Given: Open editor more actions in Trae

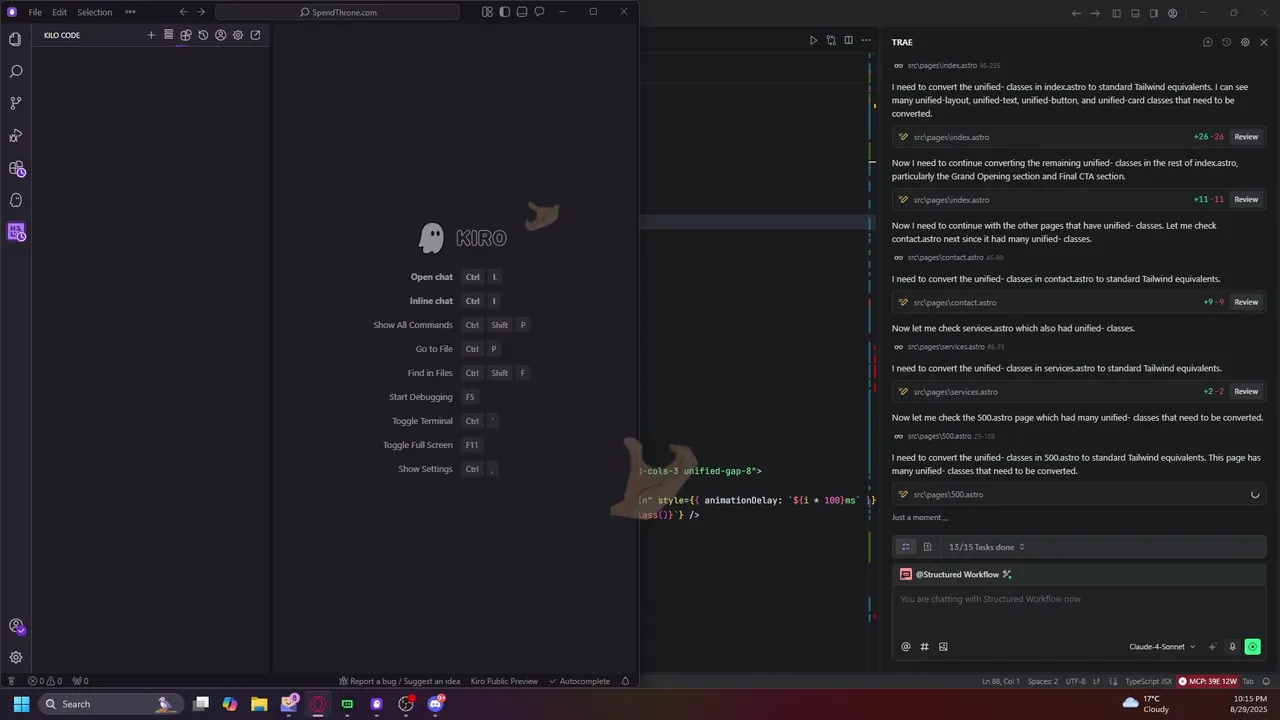Looking at the screenshot, I should (x=865, y=40).
